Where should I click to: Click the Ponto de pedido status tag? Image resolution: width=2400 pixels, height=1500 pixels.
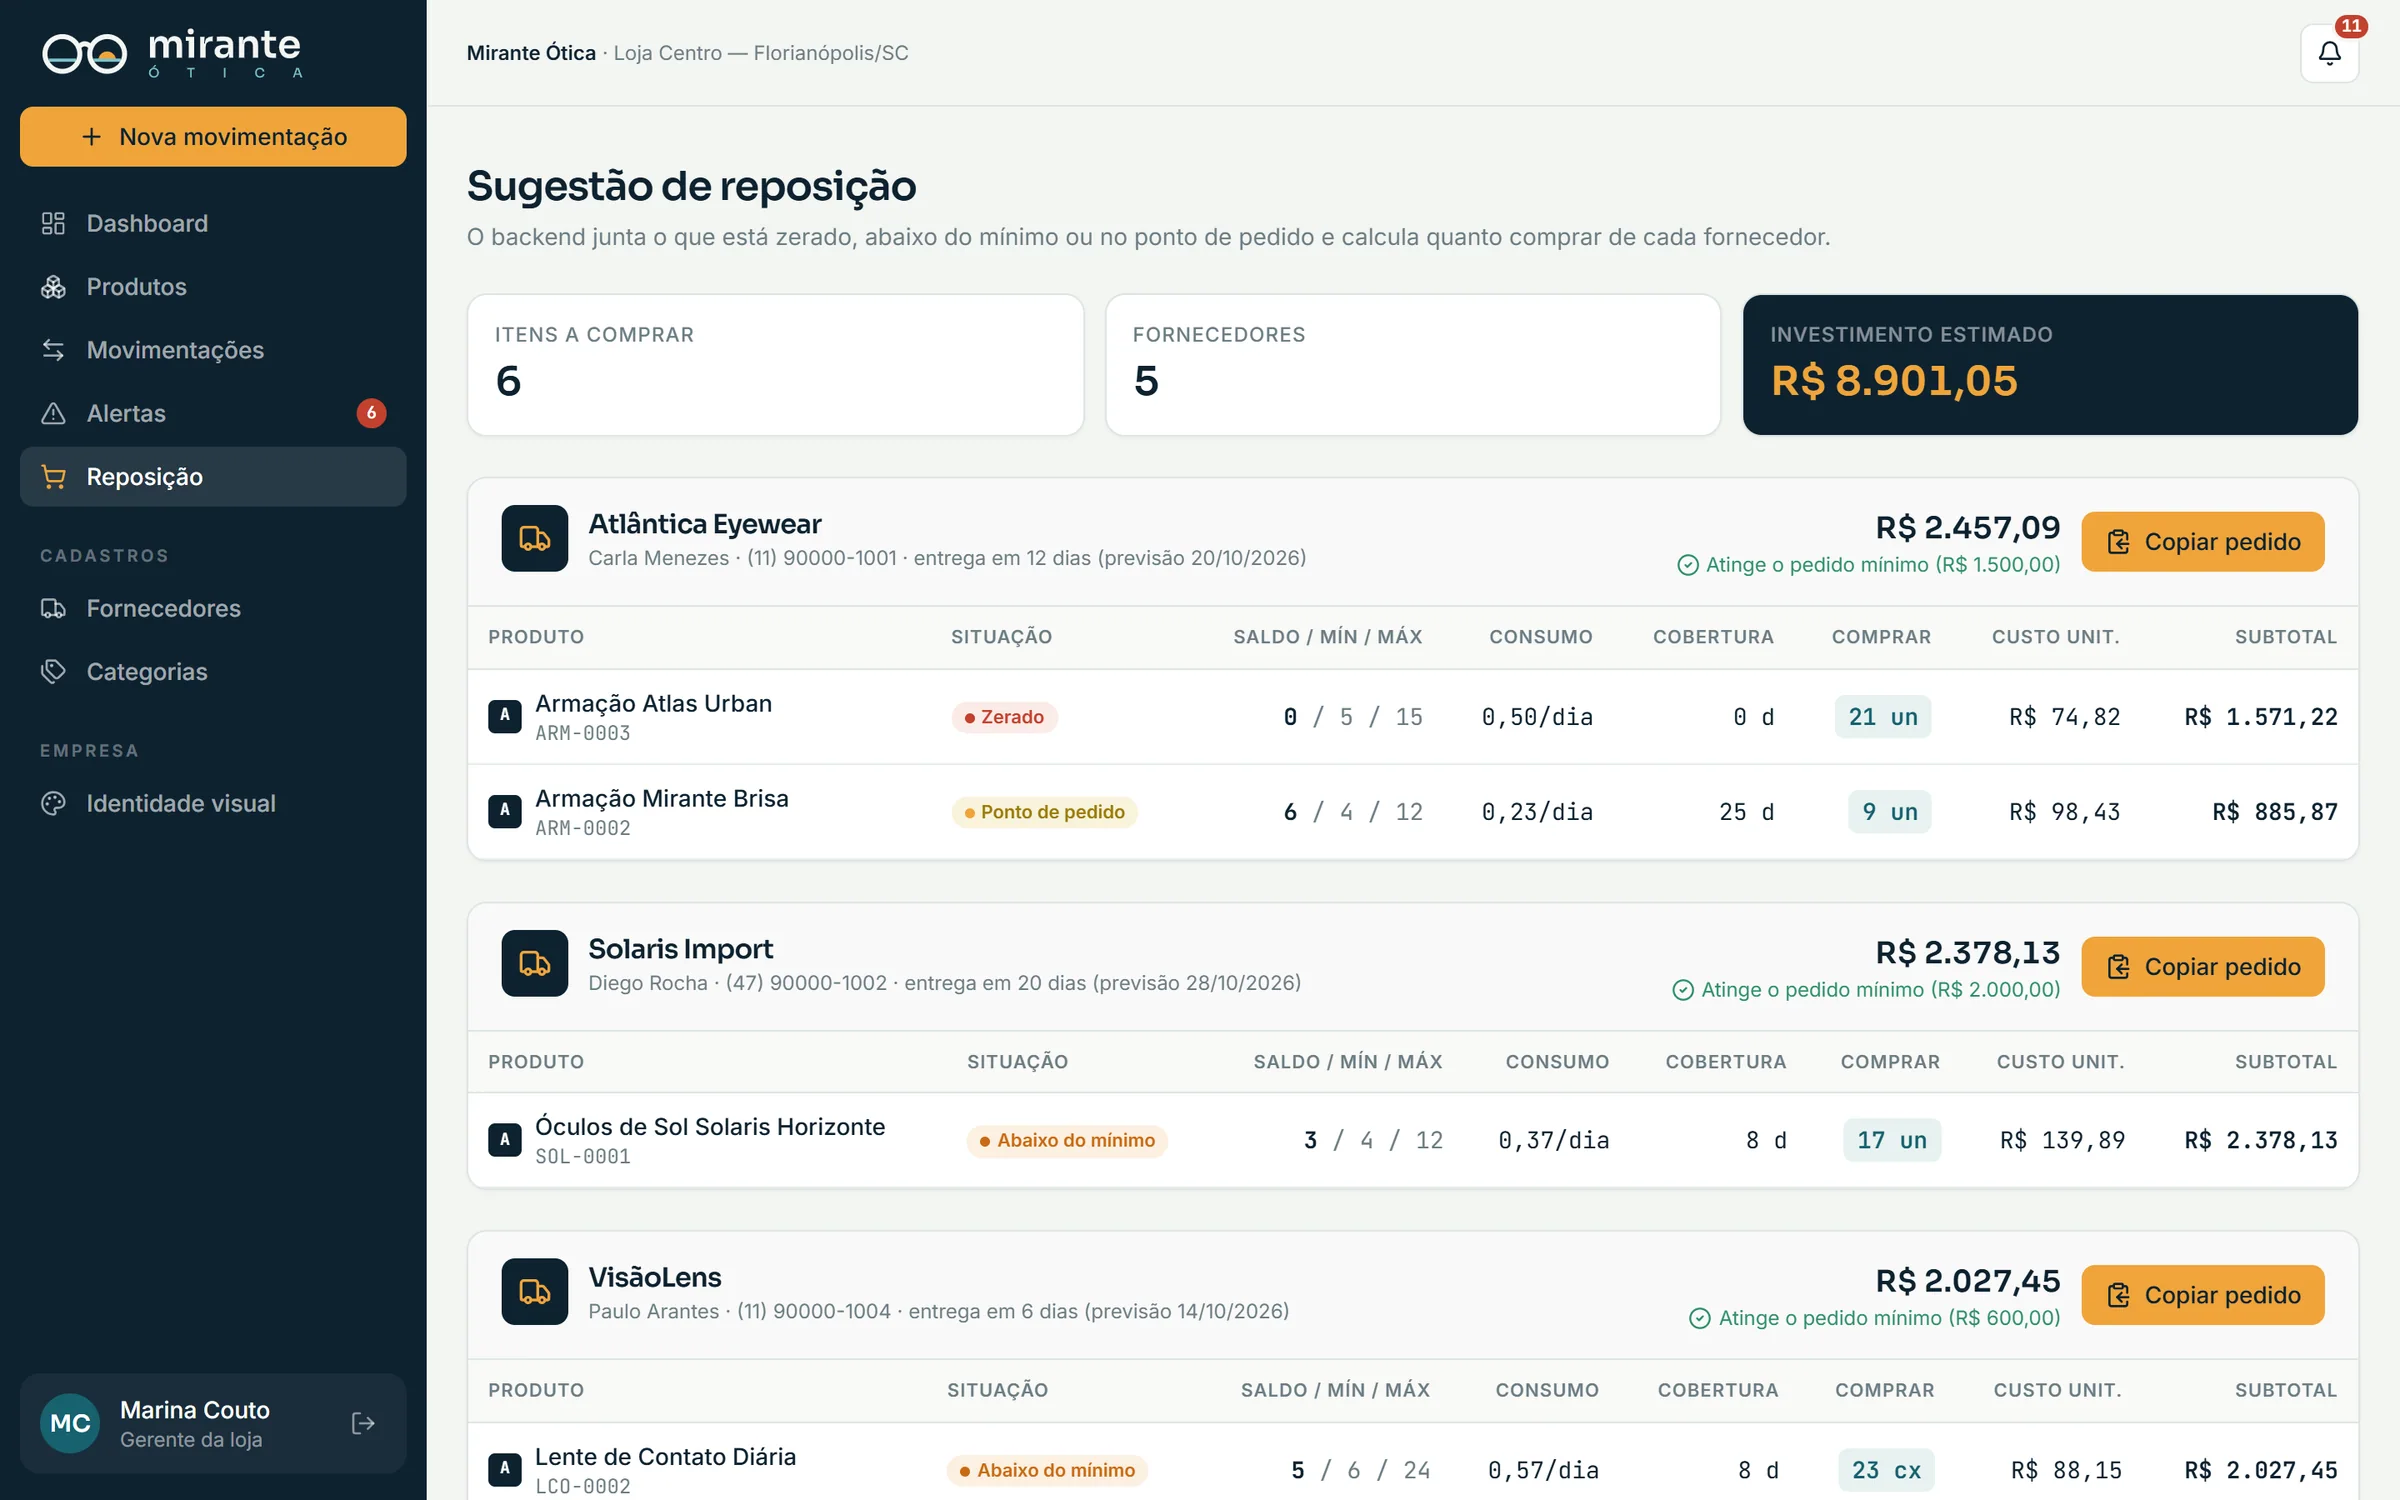[x=1044, y=812]
